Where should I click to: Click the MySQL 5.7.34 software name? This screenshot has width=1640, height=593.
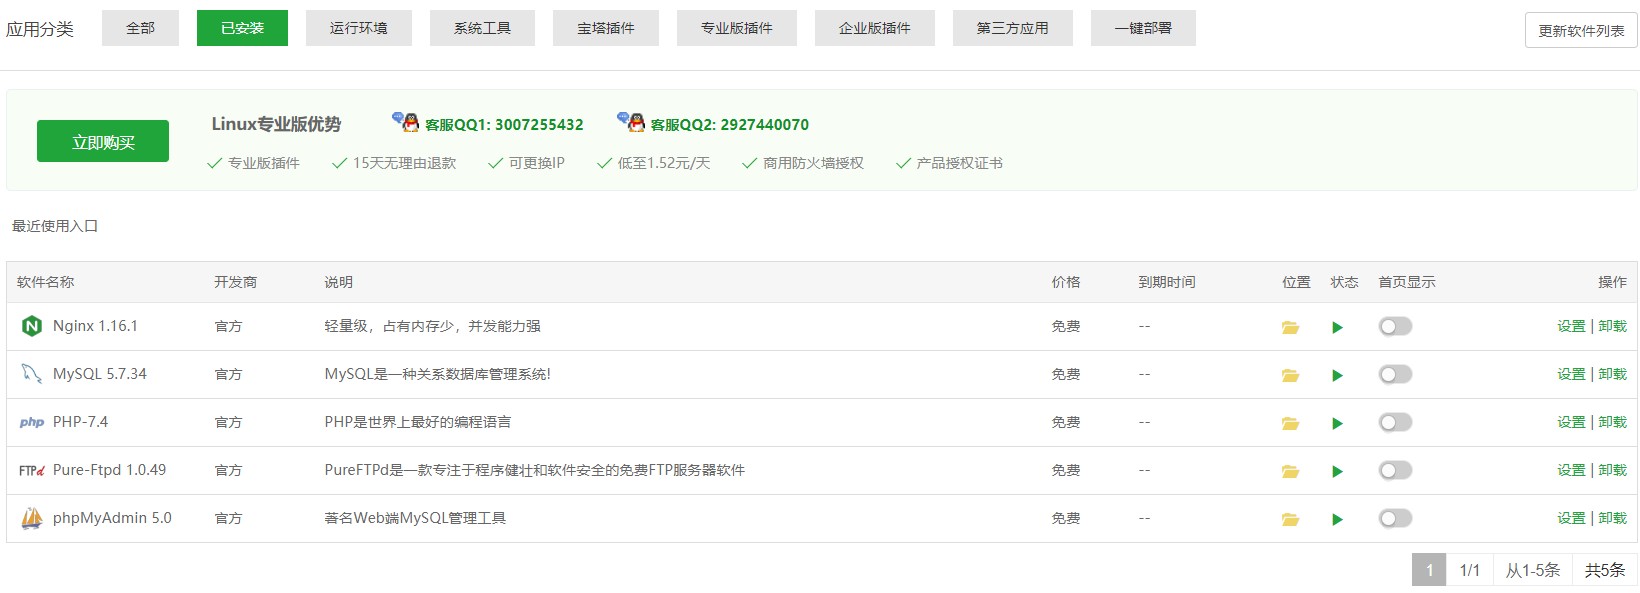(100, 374)
